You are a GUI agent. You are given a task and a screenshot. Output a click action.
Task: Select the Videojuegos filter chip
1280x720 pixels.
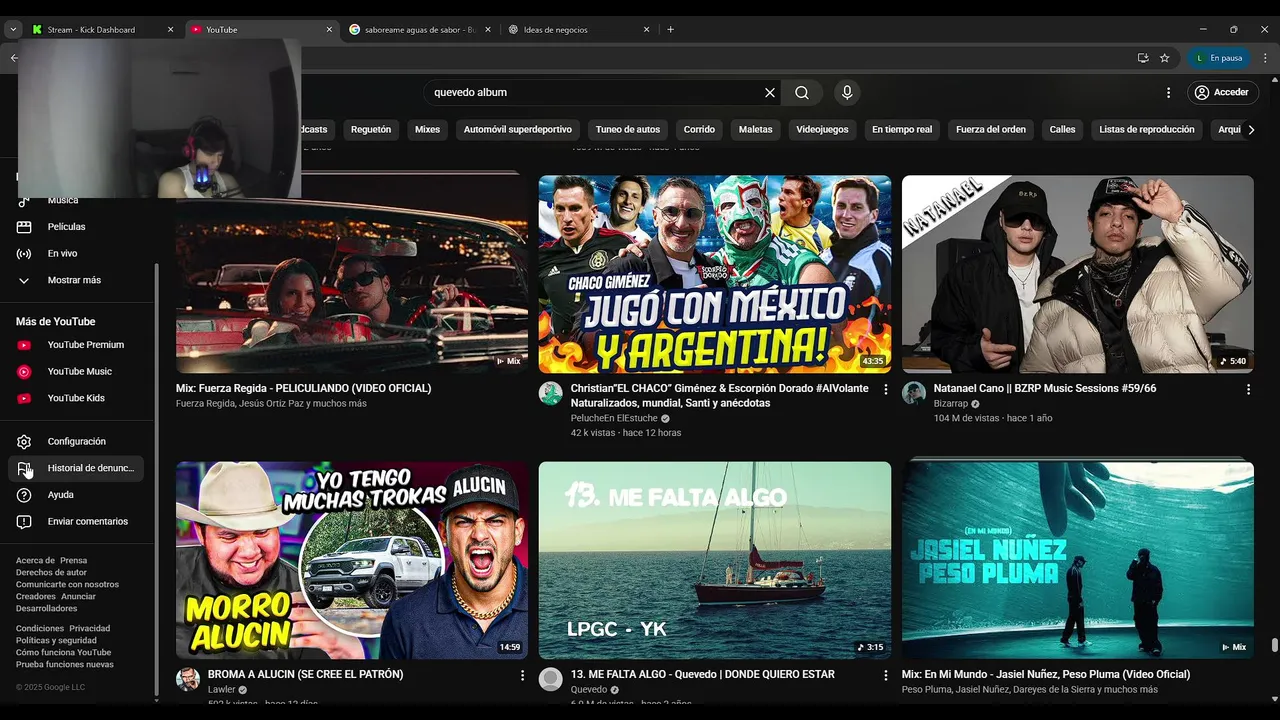[822, 129]
